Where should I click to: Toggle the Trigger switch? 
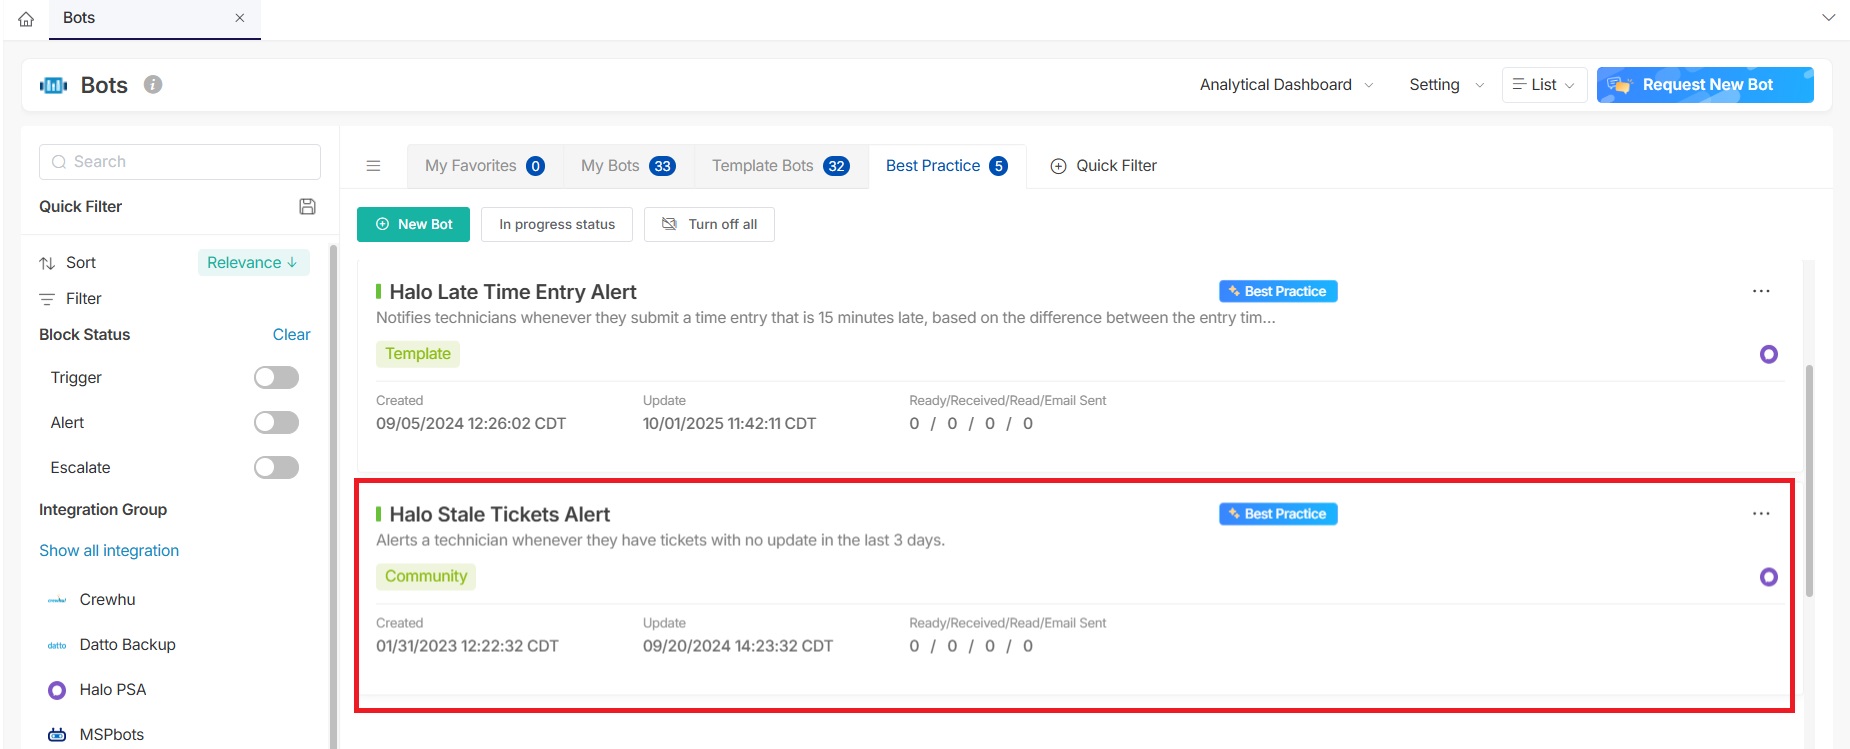(x=276, y=378)
